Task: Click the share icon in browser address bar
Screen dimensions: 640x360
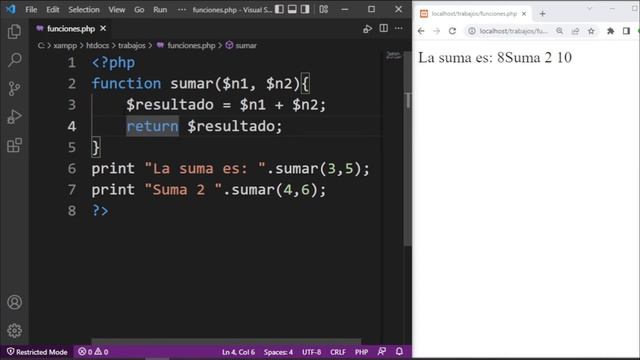Action: pos(575,31)
